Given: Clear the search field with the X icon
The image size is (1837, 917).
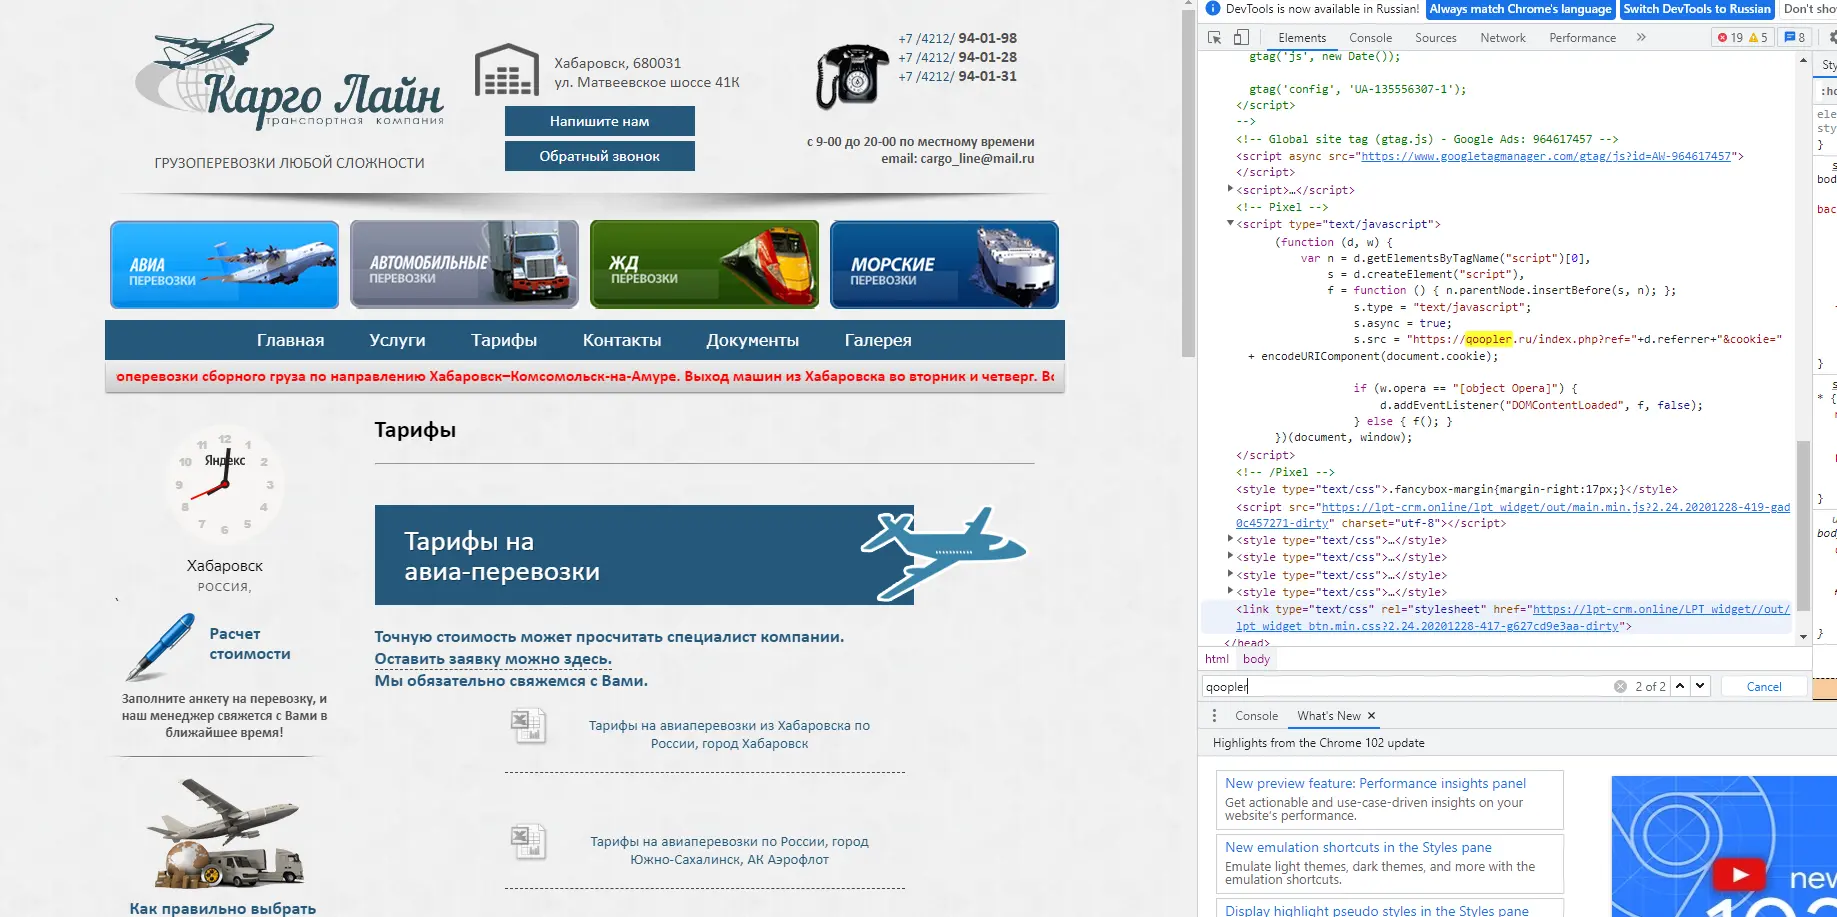Looking at the screenshot, I should (1620, 686).
